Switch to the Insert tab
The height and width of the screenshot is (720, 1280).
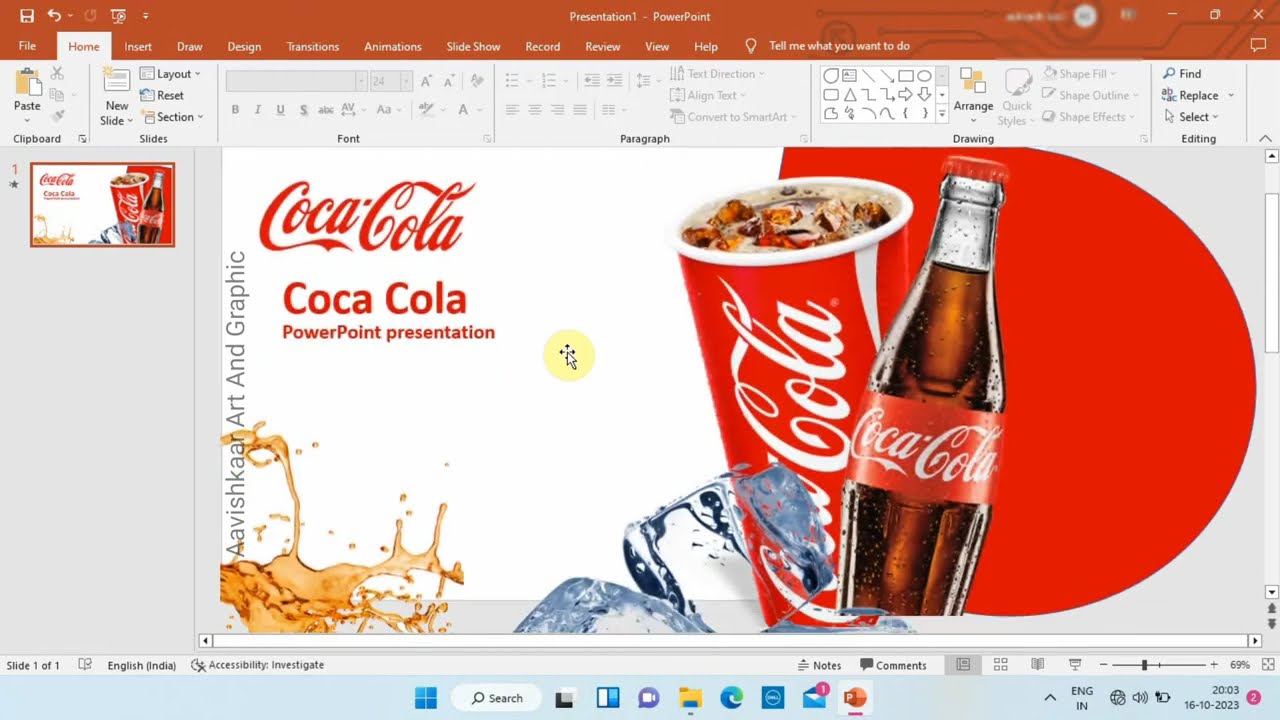point(138,46)
